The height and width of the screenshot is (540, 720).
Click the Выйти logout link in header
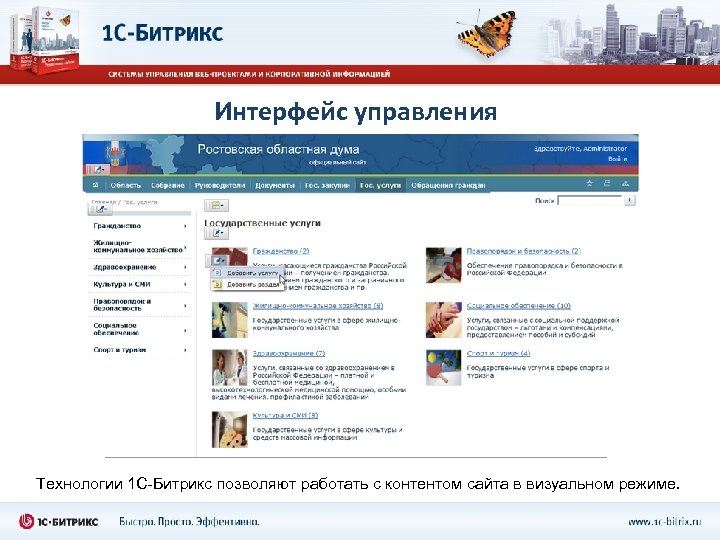click(618, 159)
